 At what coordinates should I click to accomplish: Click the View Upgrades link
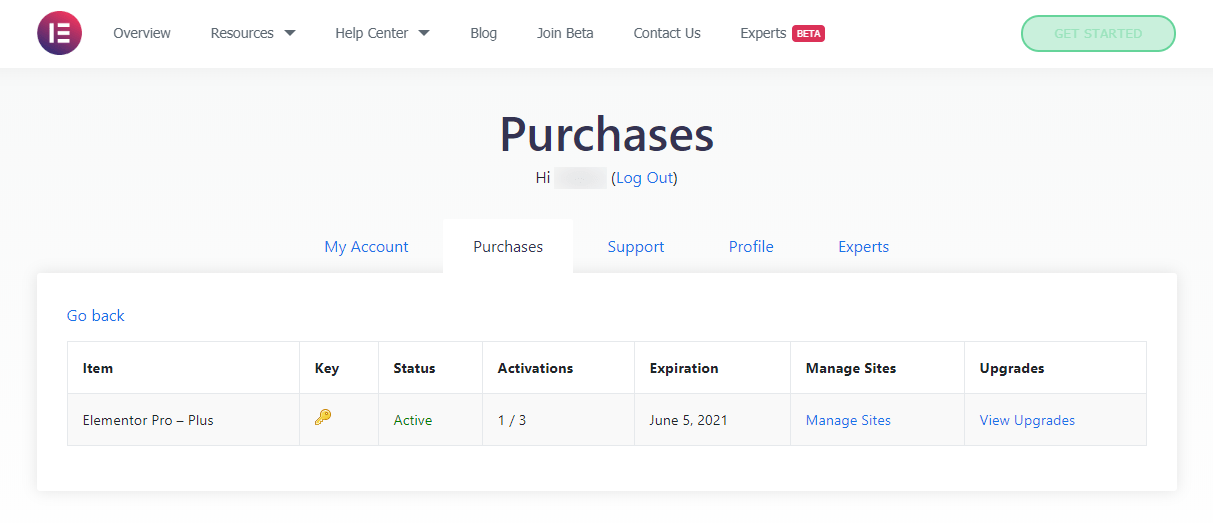(x=1027, y=420)
